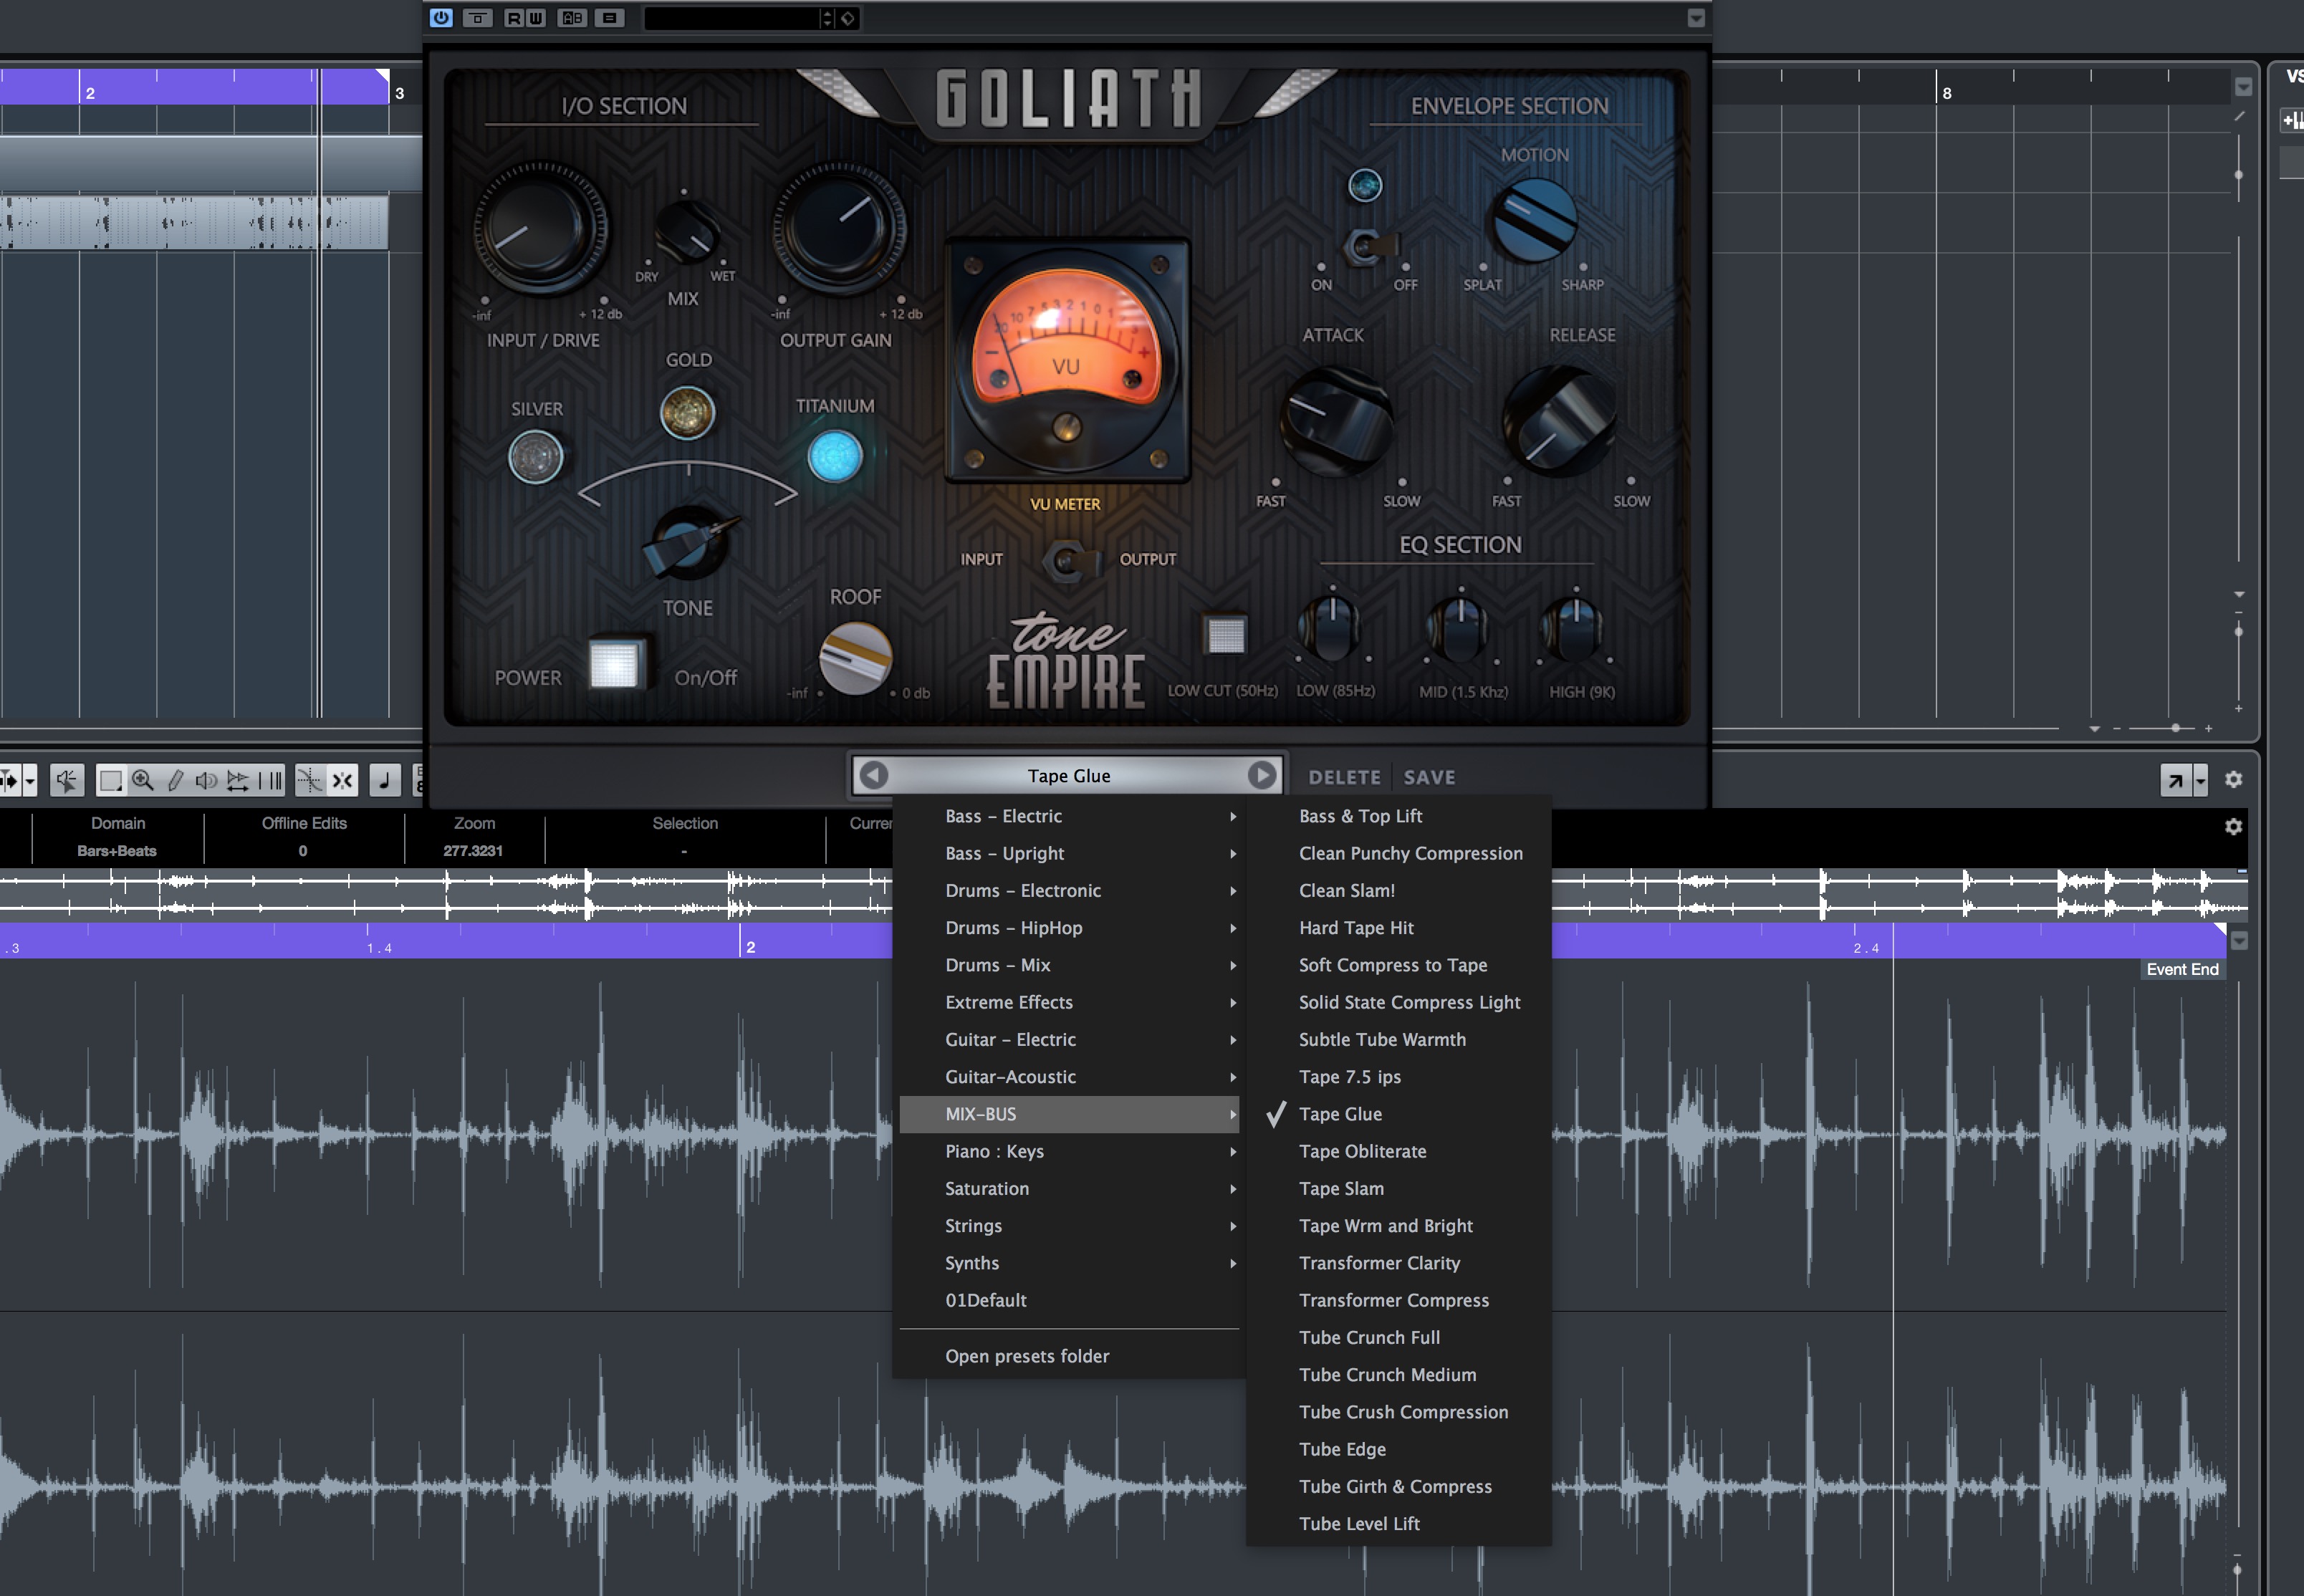
Task: Click the TONE selector knob
Action: [688, 543]
